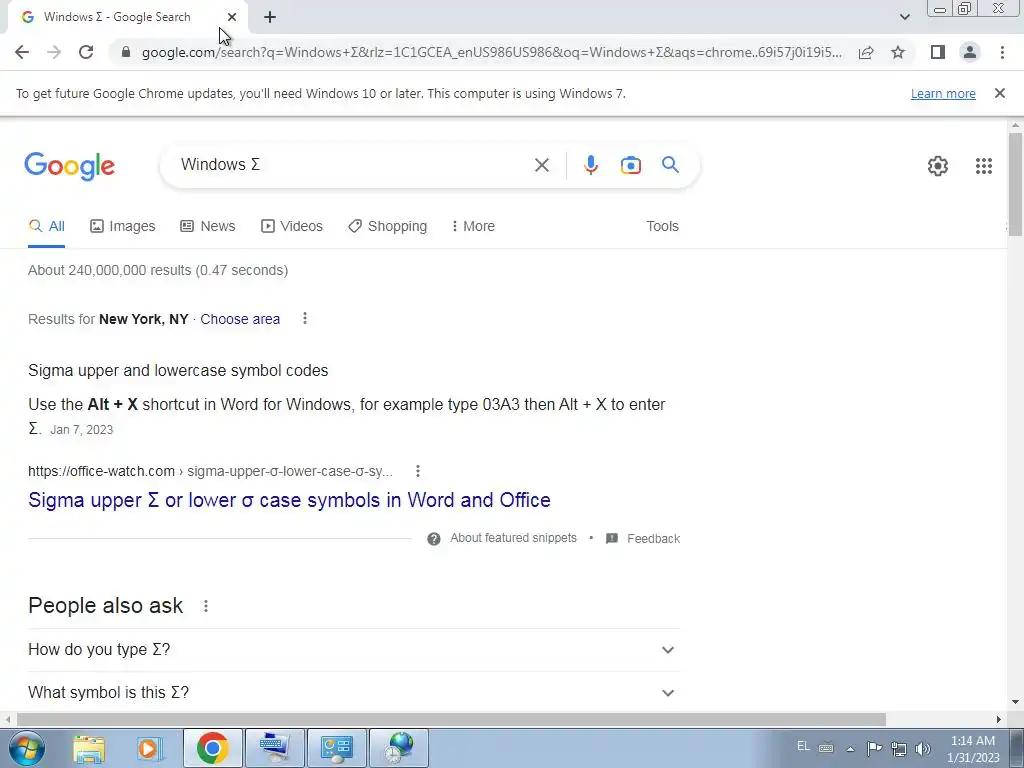Click the vertical scrollbar thumb

[x=1015, y=184]
